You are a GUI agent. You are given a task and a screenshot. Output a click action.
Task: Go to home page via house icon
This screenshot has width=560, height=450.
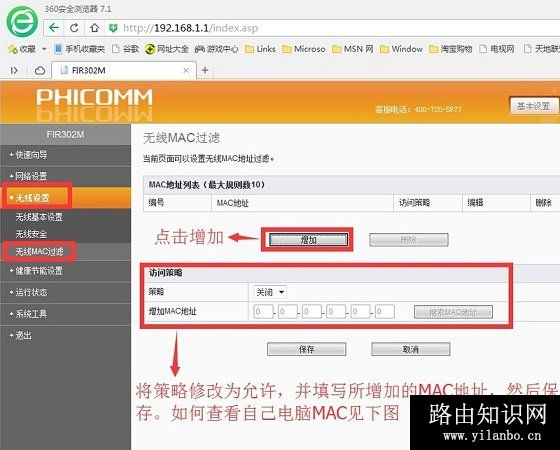[x=94, y=28]
